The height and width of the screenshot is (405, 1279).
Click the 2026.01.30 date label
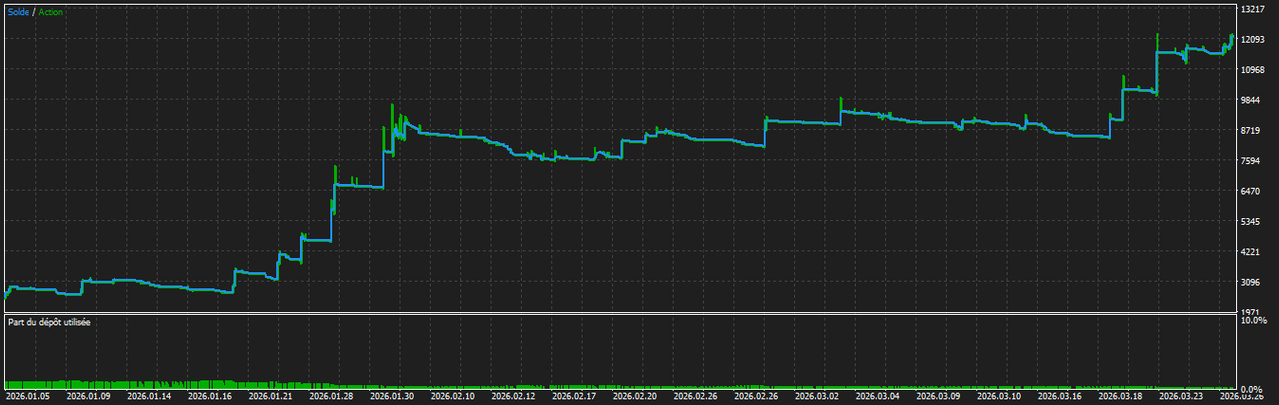[x=392, y=398]
